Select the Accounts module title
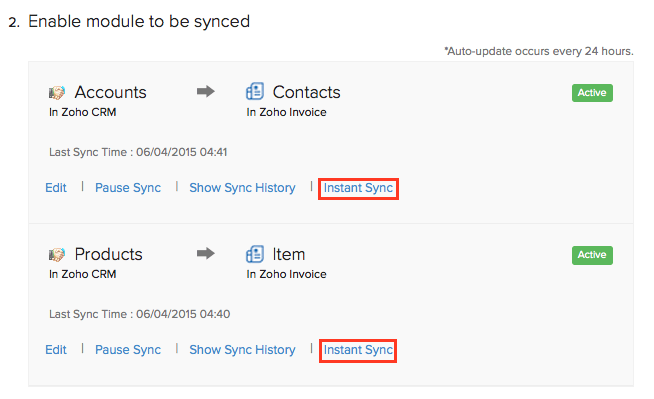 (x=111, y=92)
